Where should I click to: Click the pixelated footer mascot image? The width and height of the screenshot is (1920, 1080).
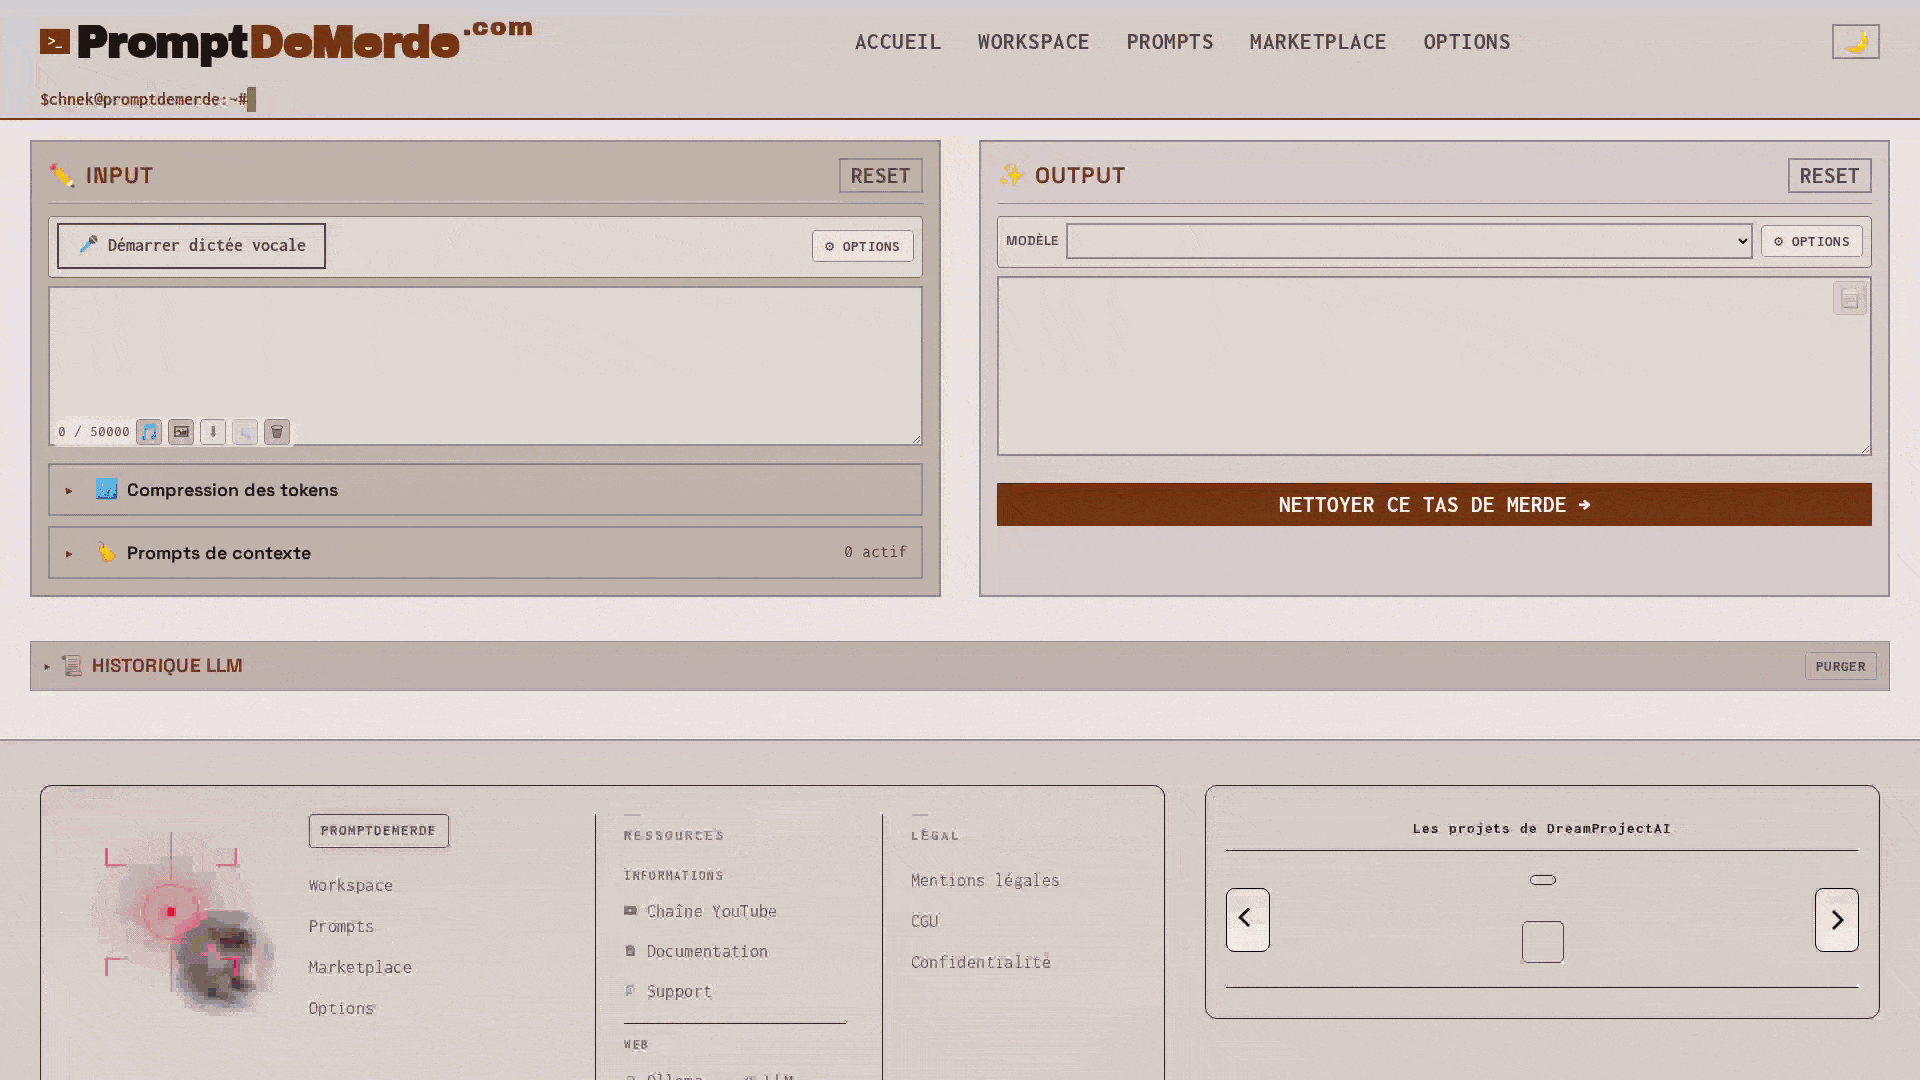click(185, 925)
